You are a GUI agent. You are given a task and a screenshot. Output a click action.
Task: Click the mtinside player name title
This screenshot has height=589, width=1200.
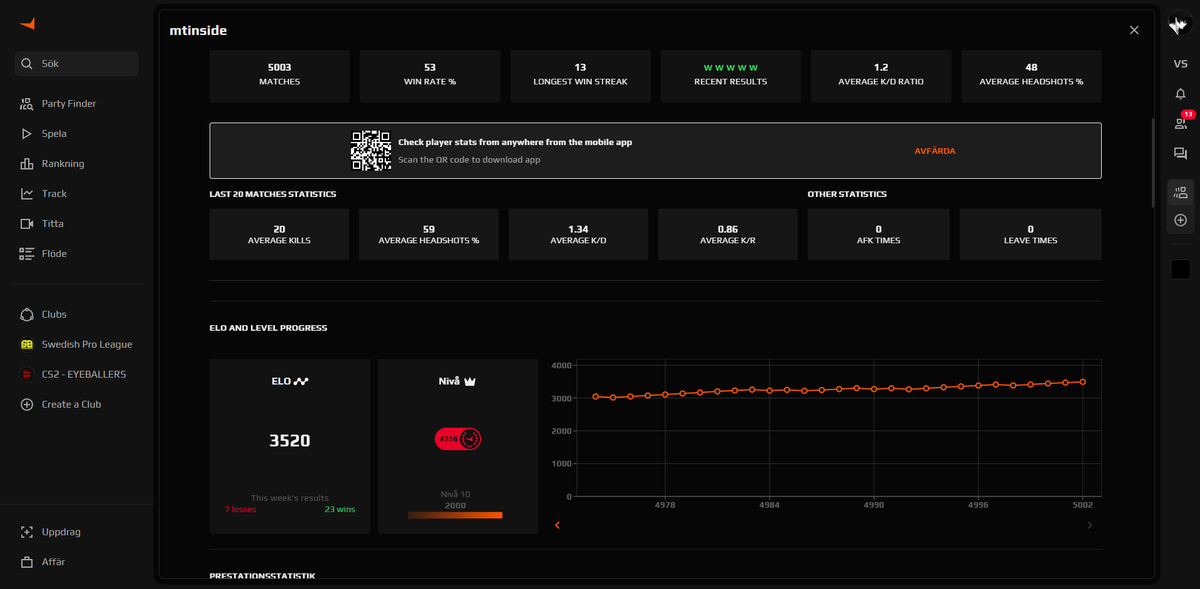coord(200,31)
